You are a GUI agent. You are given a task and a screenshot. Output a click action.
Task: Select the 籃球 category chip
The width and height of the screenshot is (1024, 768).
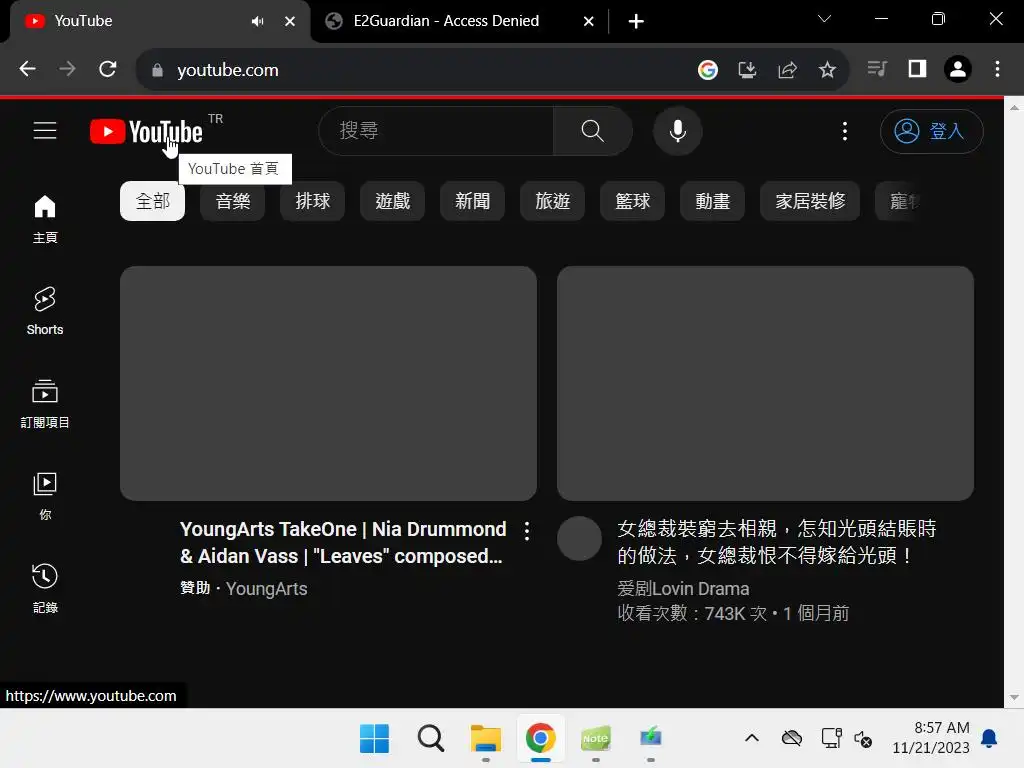[632, 201]
